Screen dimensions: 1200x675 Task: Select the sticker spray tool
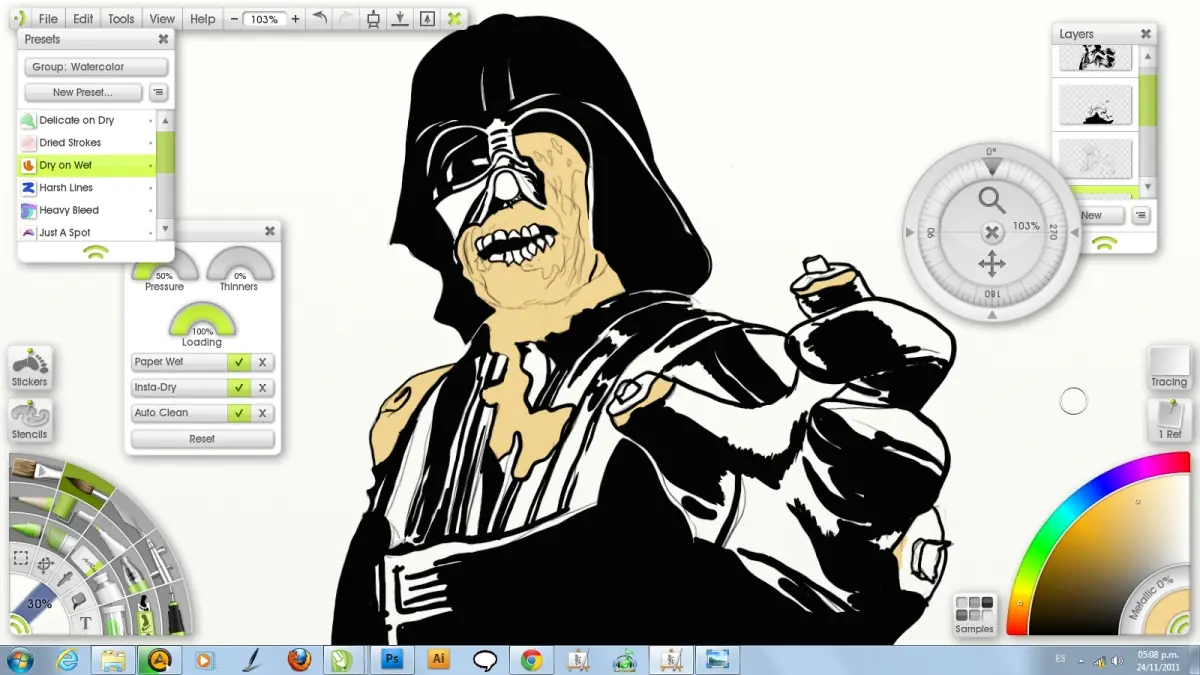tap(144, 616)
